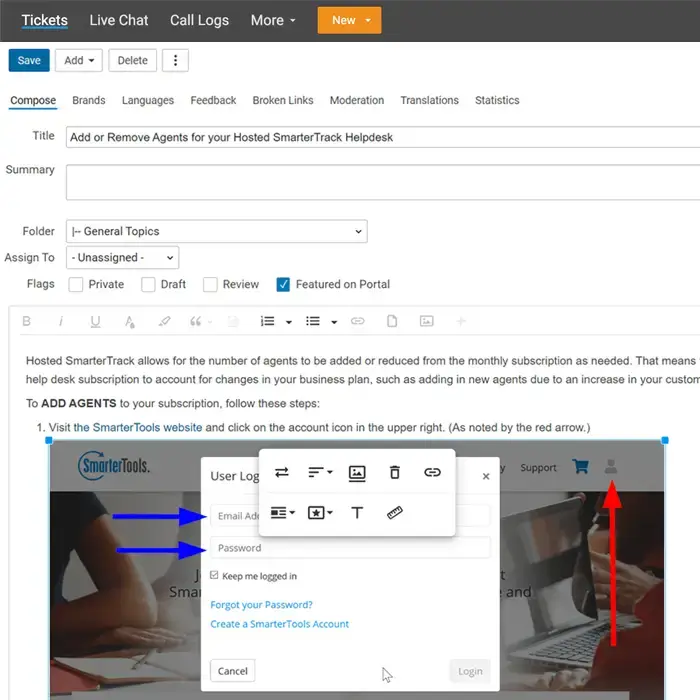Click into the Title input field
Viewport: 700px width, 700px height.
[x=383, y=137]
